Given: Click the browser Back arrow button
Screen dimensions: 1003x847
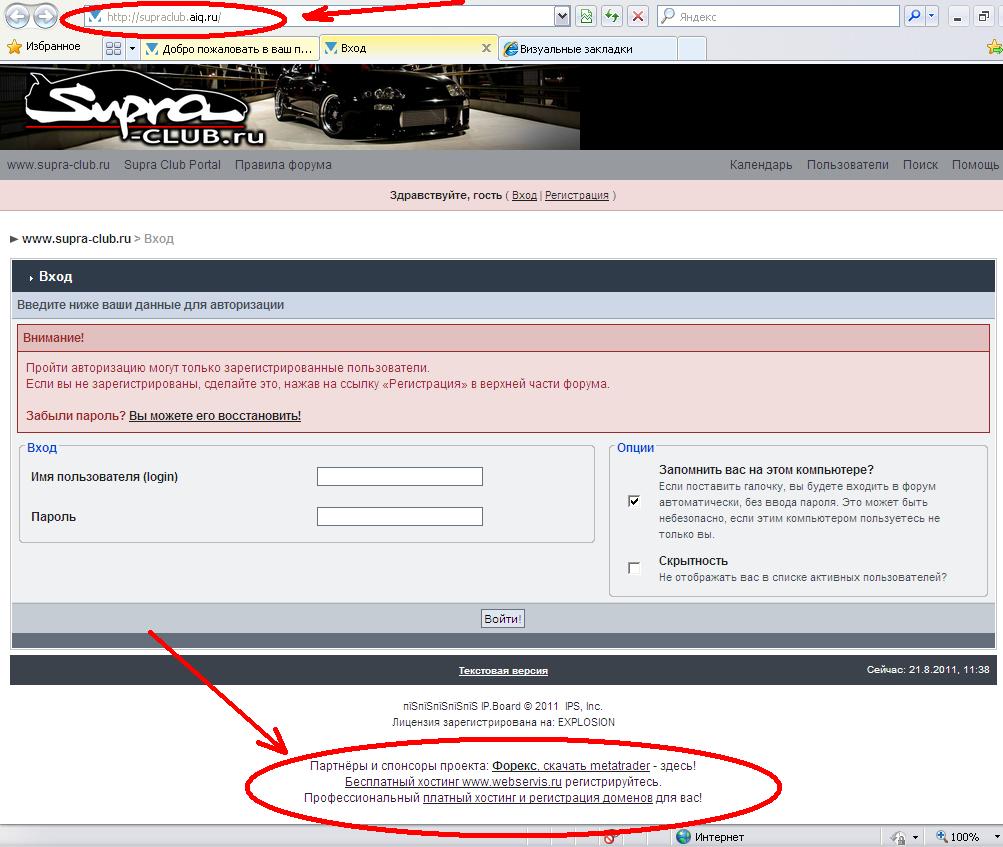Looking at the screenshot, I should click(18, 16).
